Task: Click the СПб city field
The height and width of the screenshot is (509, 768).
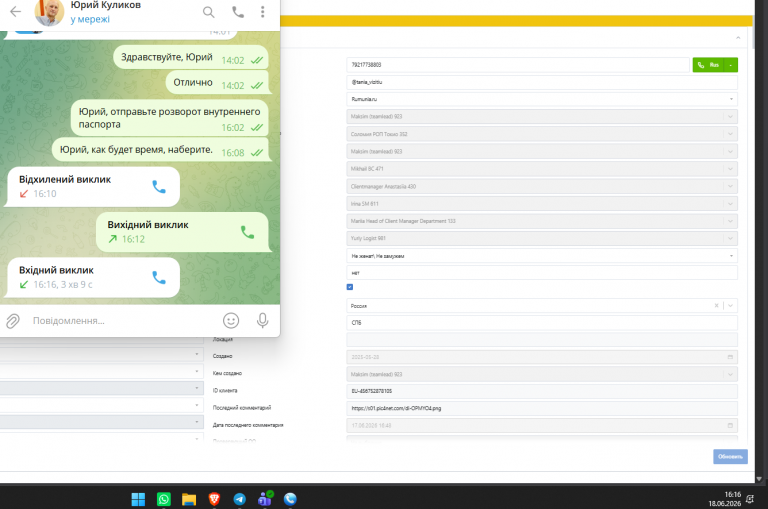Action: [542, 323]
